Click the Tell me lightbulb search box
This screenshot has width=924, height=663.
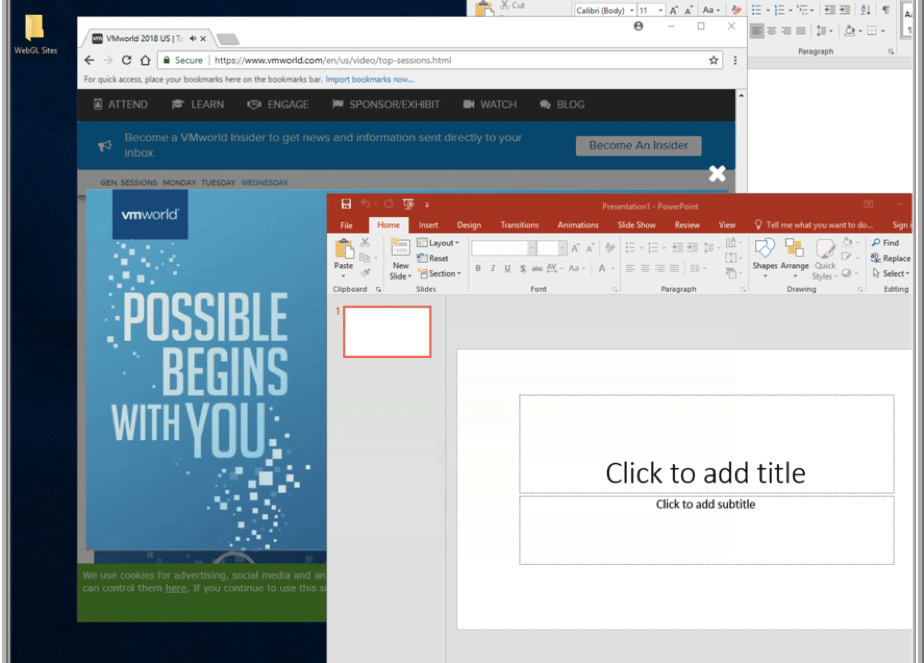[813, 225]
